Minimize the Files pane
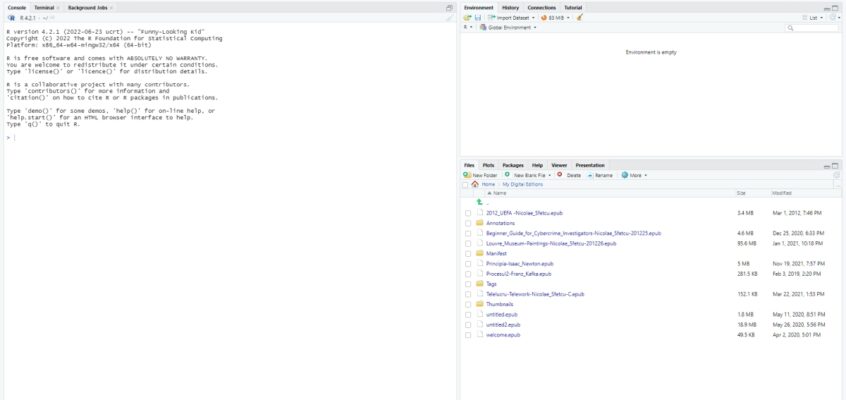 [x=827, y=166]
